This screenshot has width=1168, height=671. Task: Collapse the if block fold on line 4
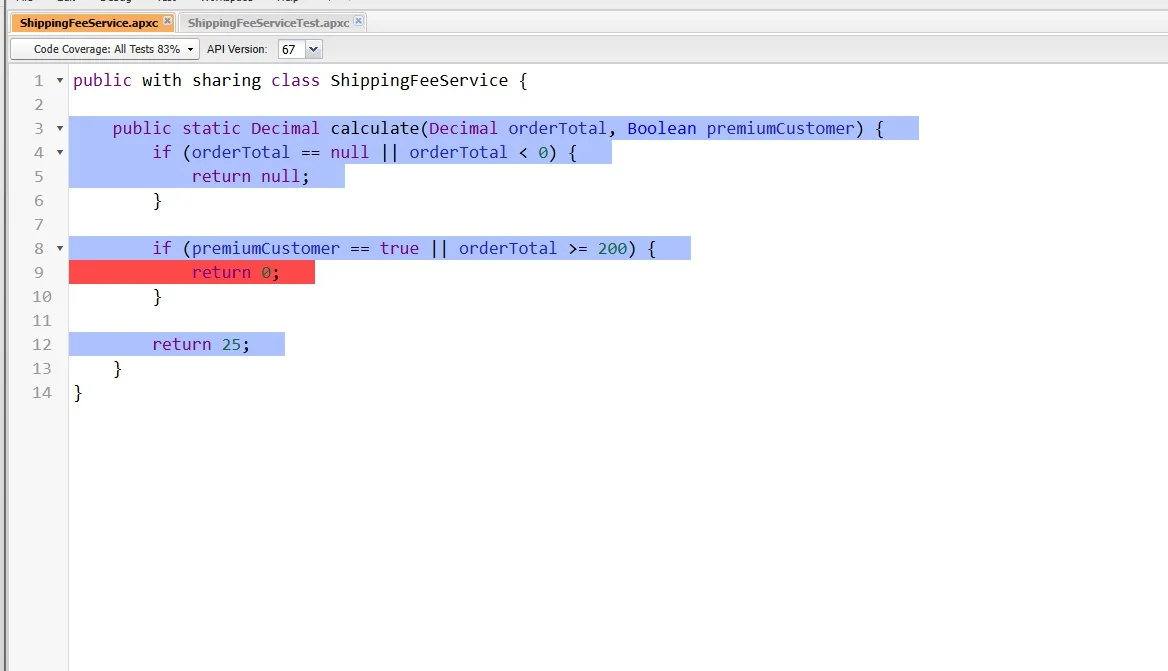[x=60, y=153]
